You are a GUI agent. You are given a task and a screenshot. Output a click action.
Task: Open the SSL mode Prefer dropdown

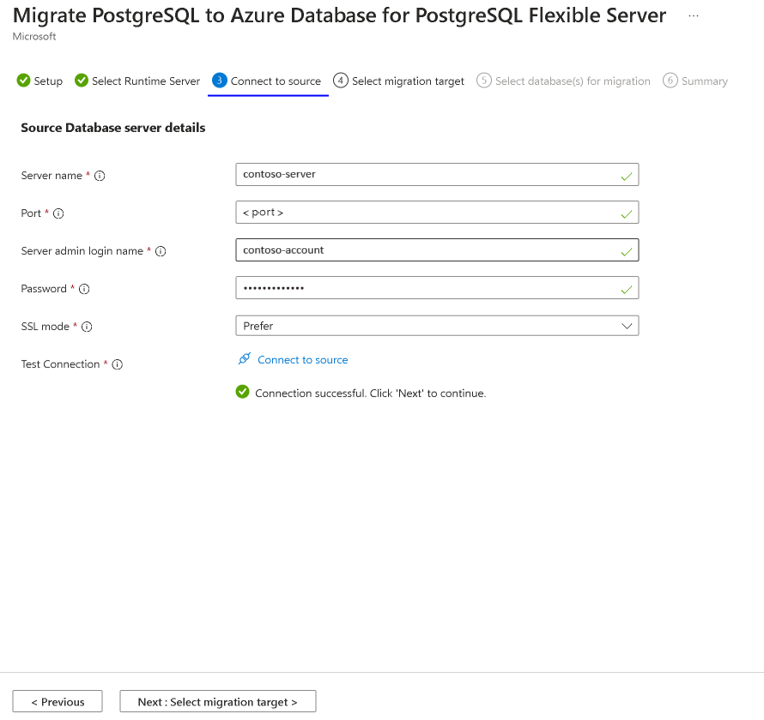click(x=437, y=326)
